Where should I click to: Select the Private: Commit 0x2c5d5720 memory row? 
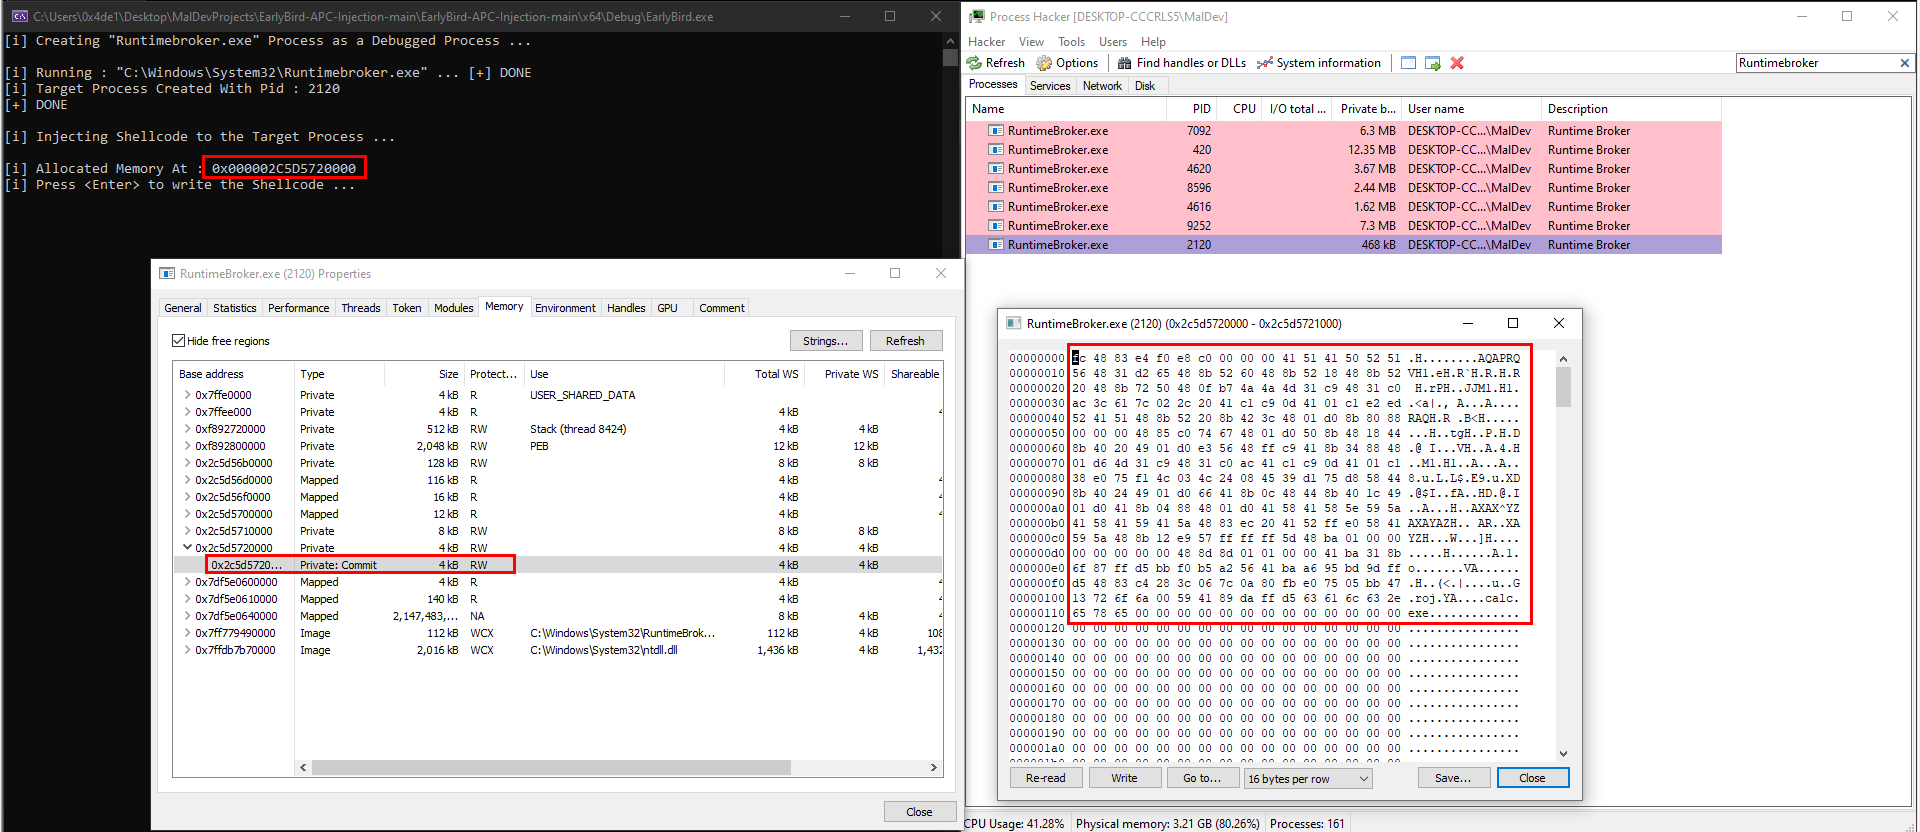pyautogui.click(x=558, y=565)
